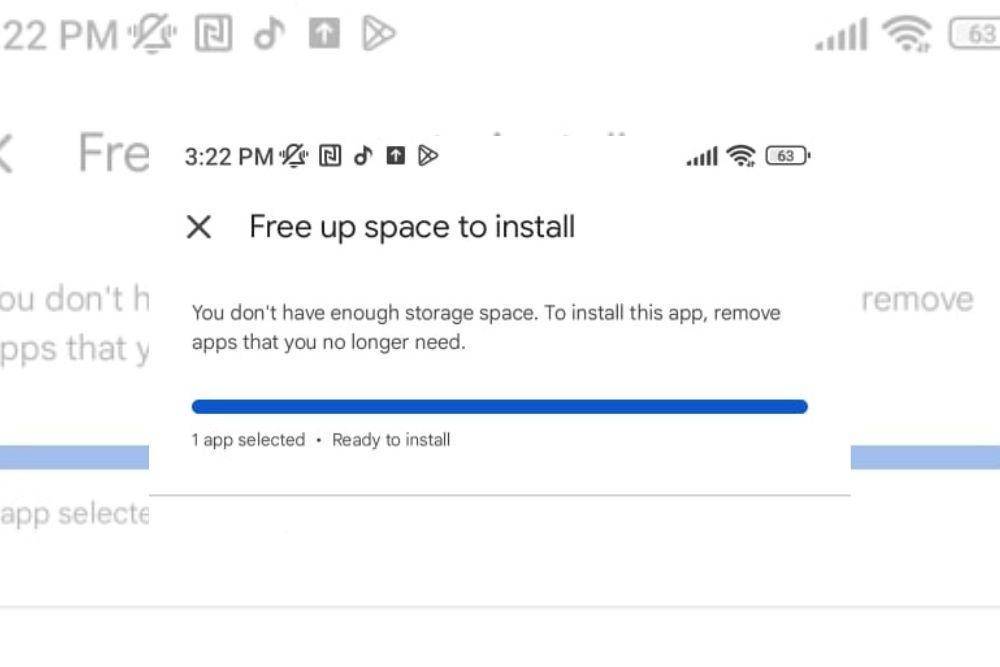Tap the Wi-Fi icon in the sharp status bar

(x=741, y=156)
